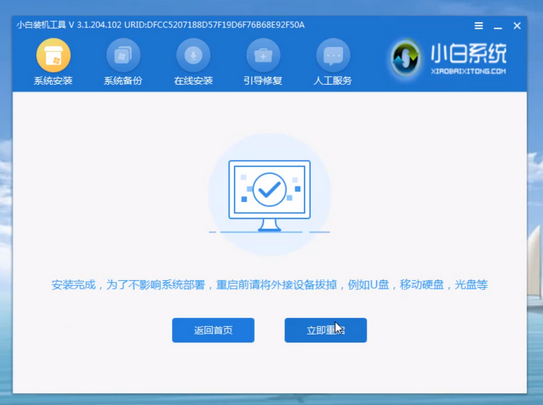This screenshot has width=543, height=405.
Task: Select the 人工服务 text label
Action: click(x=333, y=81)
